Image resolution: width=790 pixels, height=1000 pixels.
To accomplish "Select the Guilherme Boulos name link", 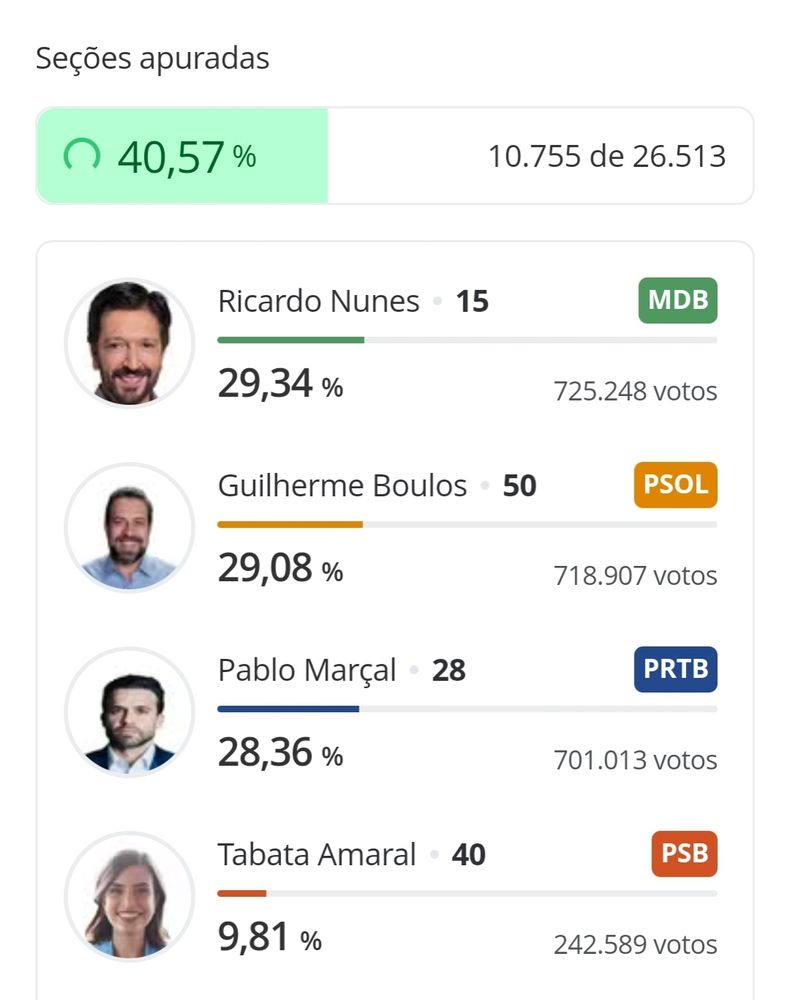I will pyautogui.click(x=342, y=485).
